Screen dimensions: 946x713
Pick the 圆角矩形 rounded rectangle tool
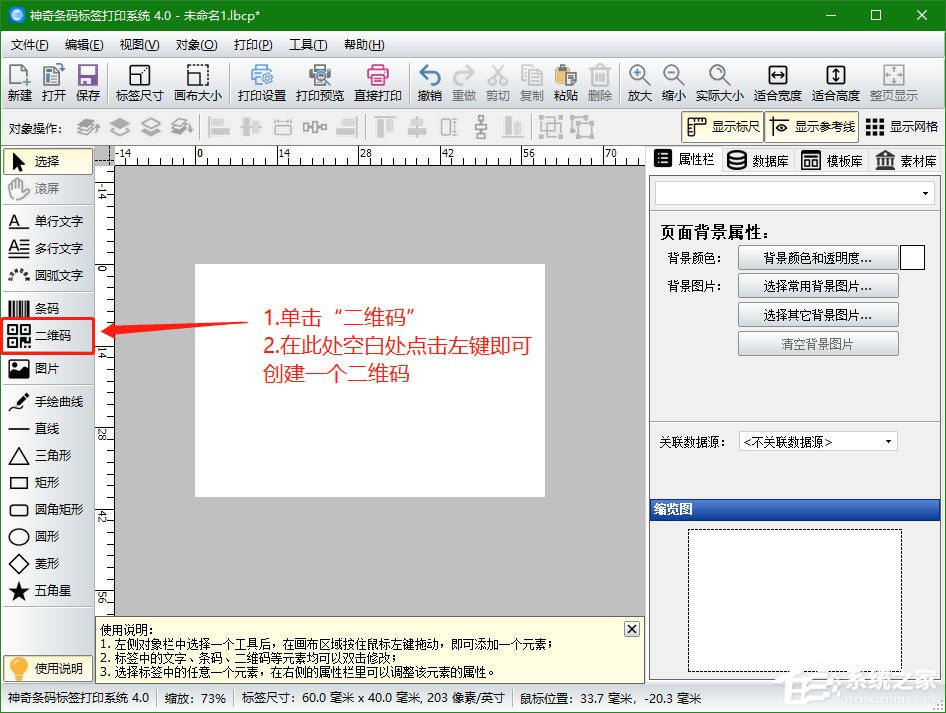46,510
